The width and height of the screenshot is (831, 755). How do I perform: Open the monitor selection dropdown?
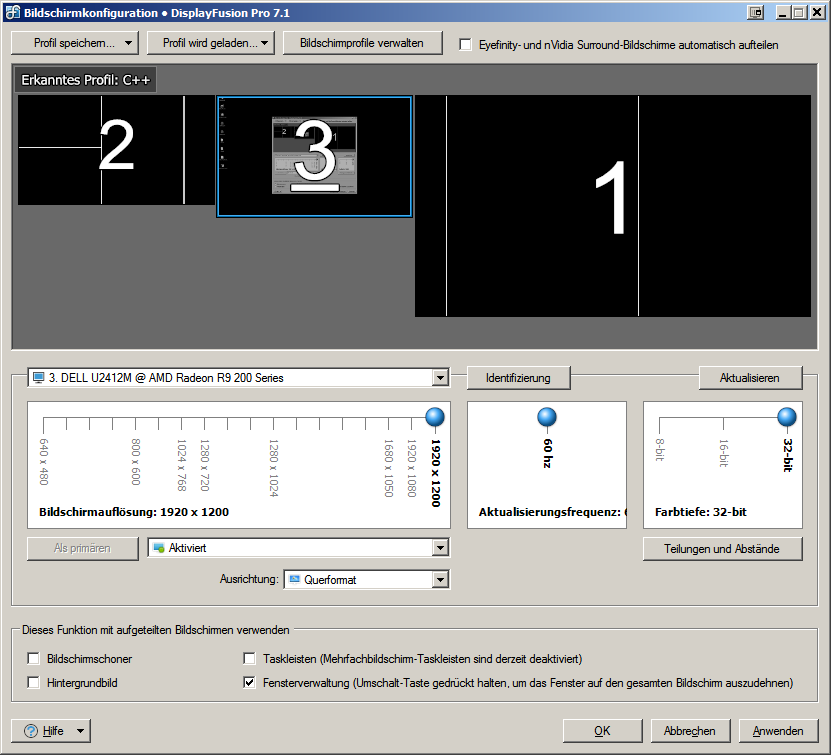click(x=439, y=378)
